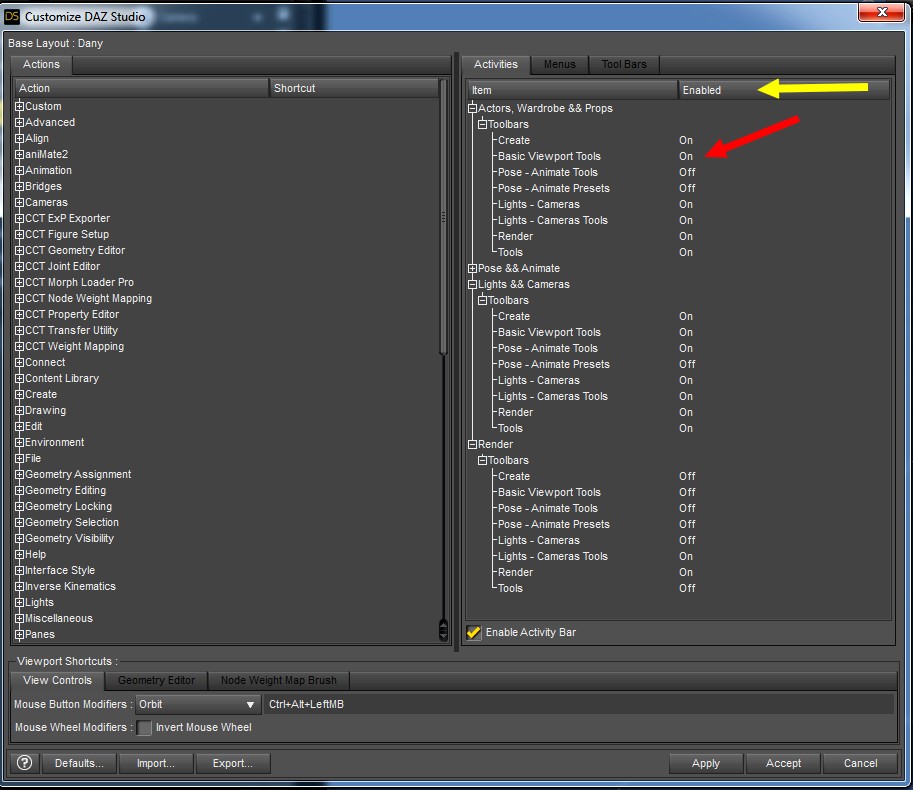Expand the Cameras action group
913x790 pixels.
click(x=19, y=203)
